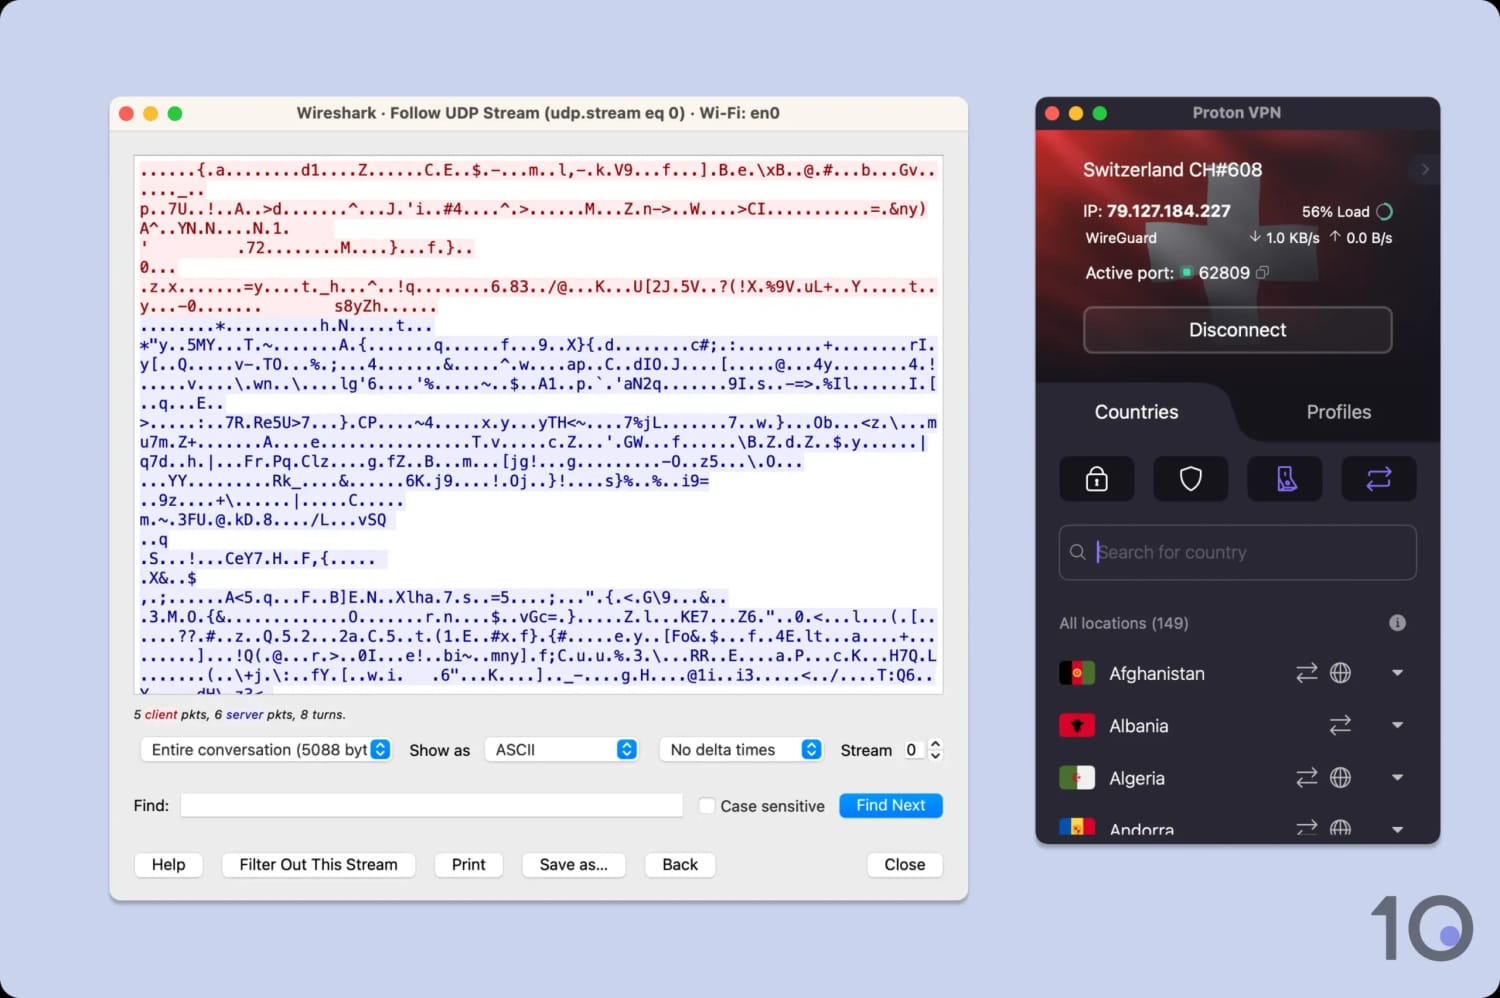Toggle the NetShield shield icon in Proton VPN
This screenshot has width=1500, height=998.
[1190, 479]
